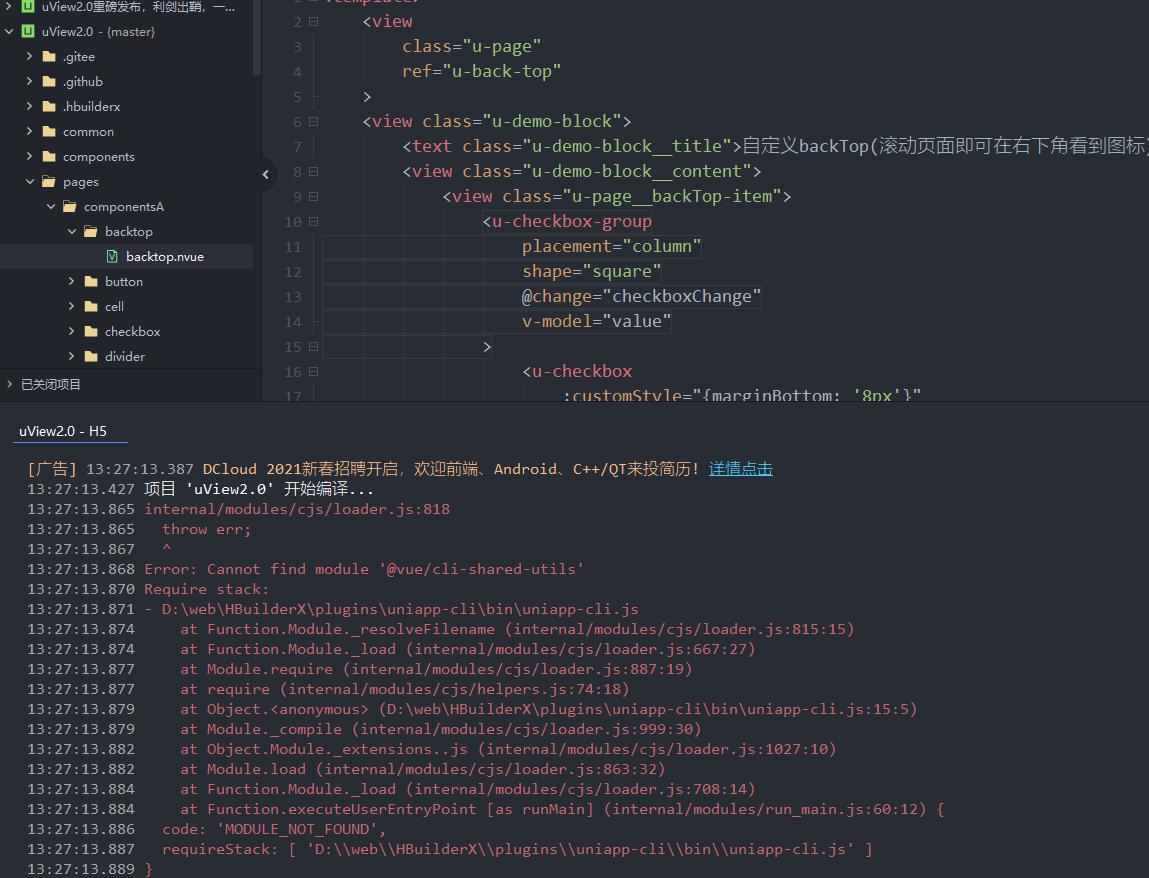Click the .gitee folder icon
The height and width of the screenshot is (878, 1149).
tap(49, 57)
